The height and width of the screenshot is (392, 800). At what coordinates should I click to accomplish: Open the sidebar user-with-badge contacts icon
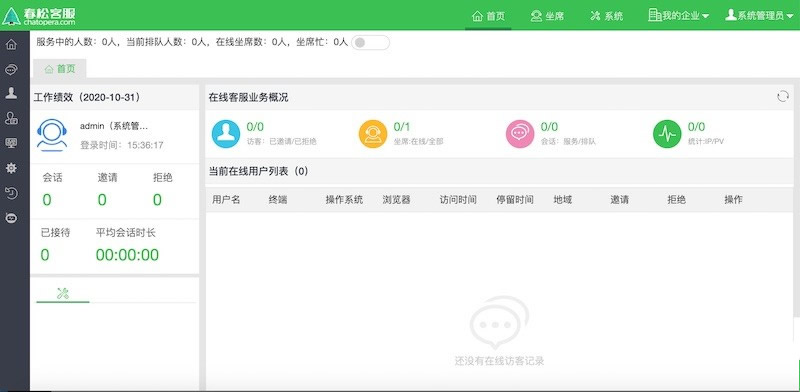pos(11,118)
